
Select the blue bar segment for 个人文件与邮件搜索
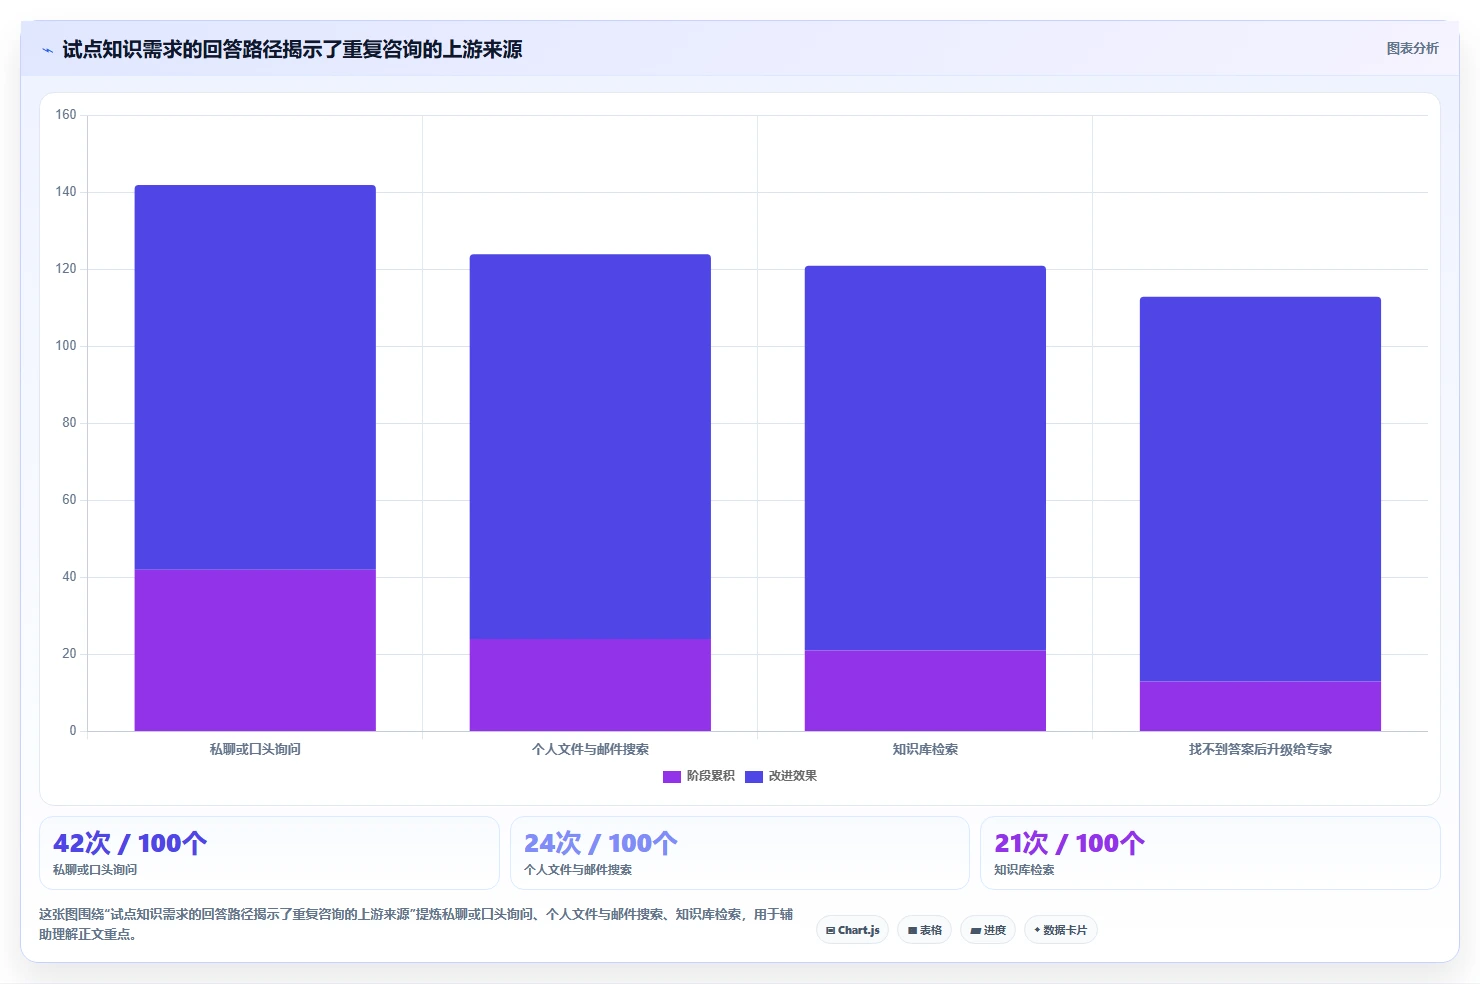coord(590,446)
